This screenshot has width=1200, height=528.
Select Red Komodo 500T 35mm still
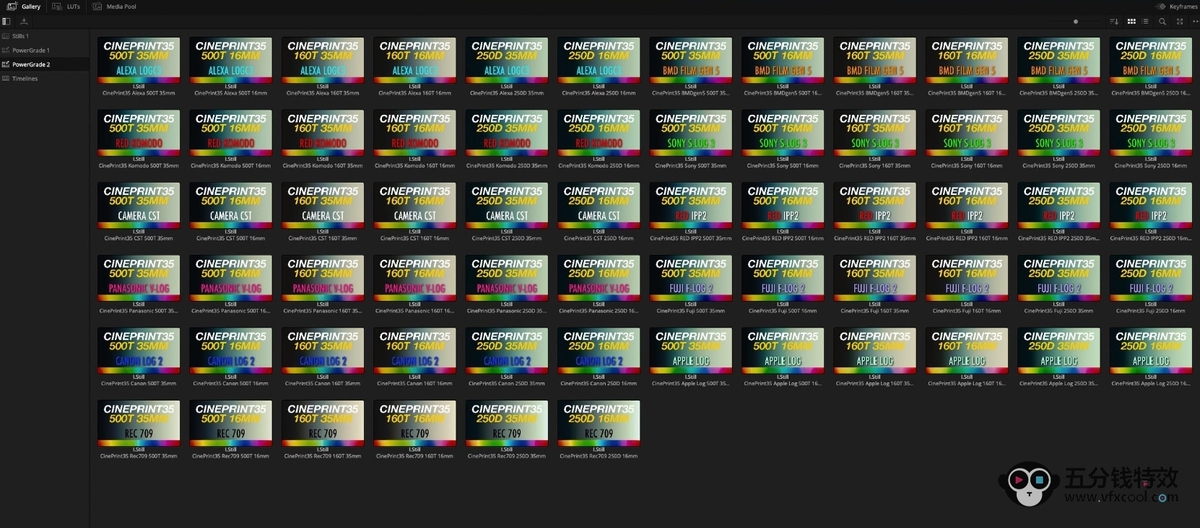click(138, 133)
